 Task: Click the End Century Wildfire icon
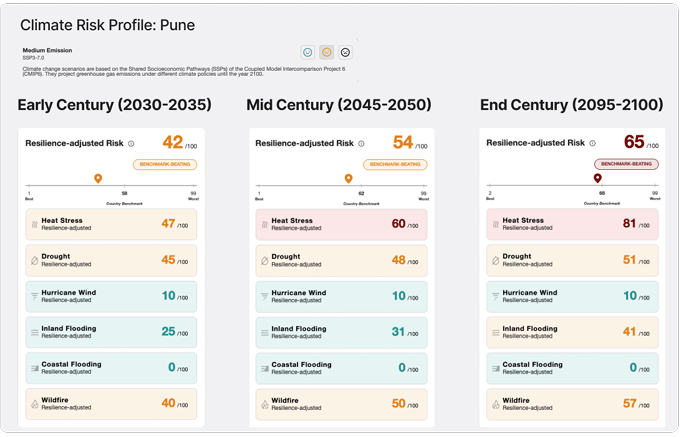(494, 403)
